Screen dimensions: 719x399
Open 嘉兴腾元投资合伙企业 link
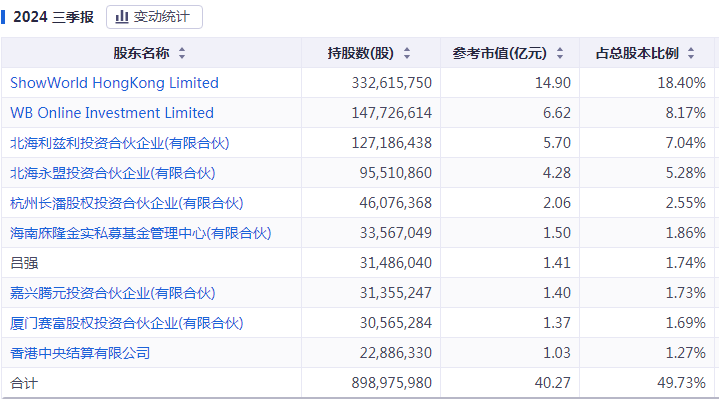click(113, 293)
